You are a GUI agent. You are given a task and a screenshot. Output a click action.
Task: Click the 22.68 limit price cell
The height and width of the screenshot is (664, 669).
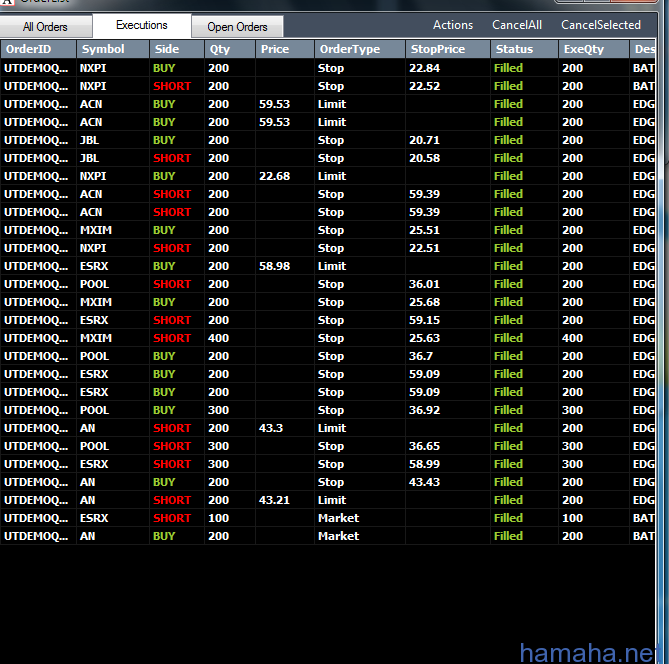click(285, 176)
